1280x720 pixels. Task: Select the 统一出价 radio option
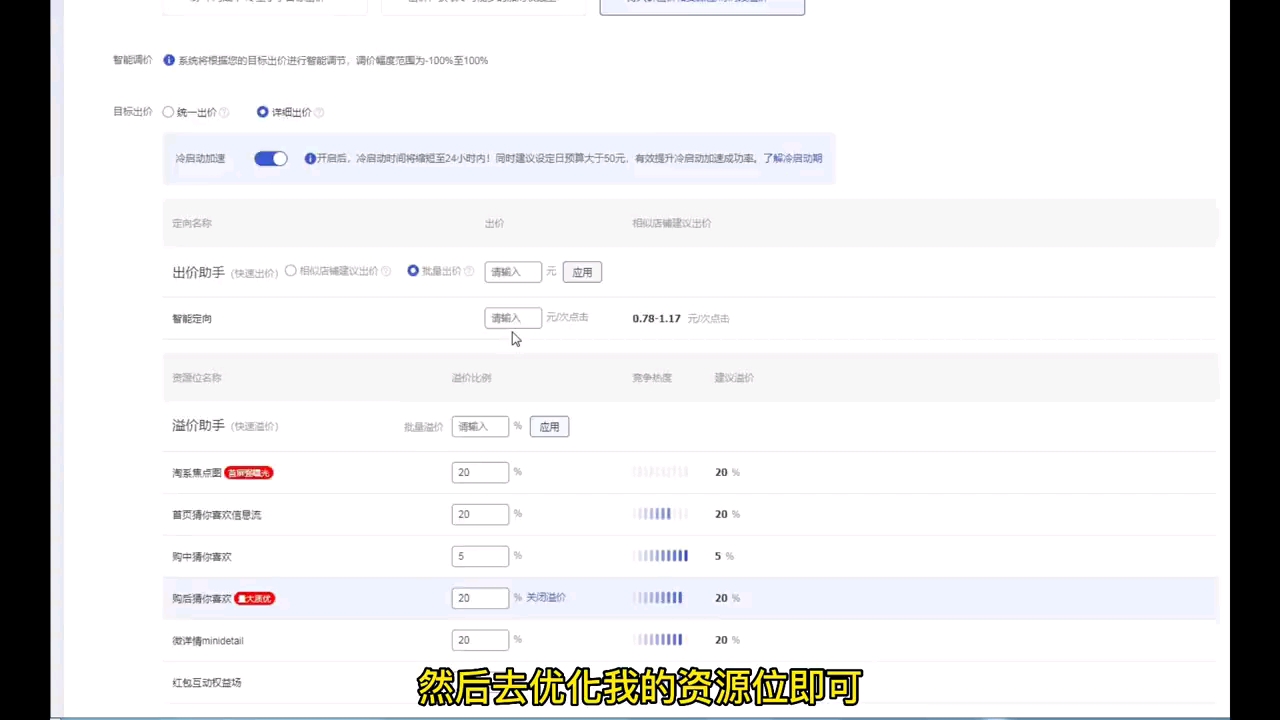(168, 112)
